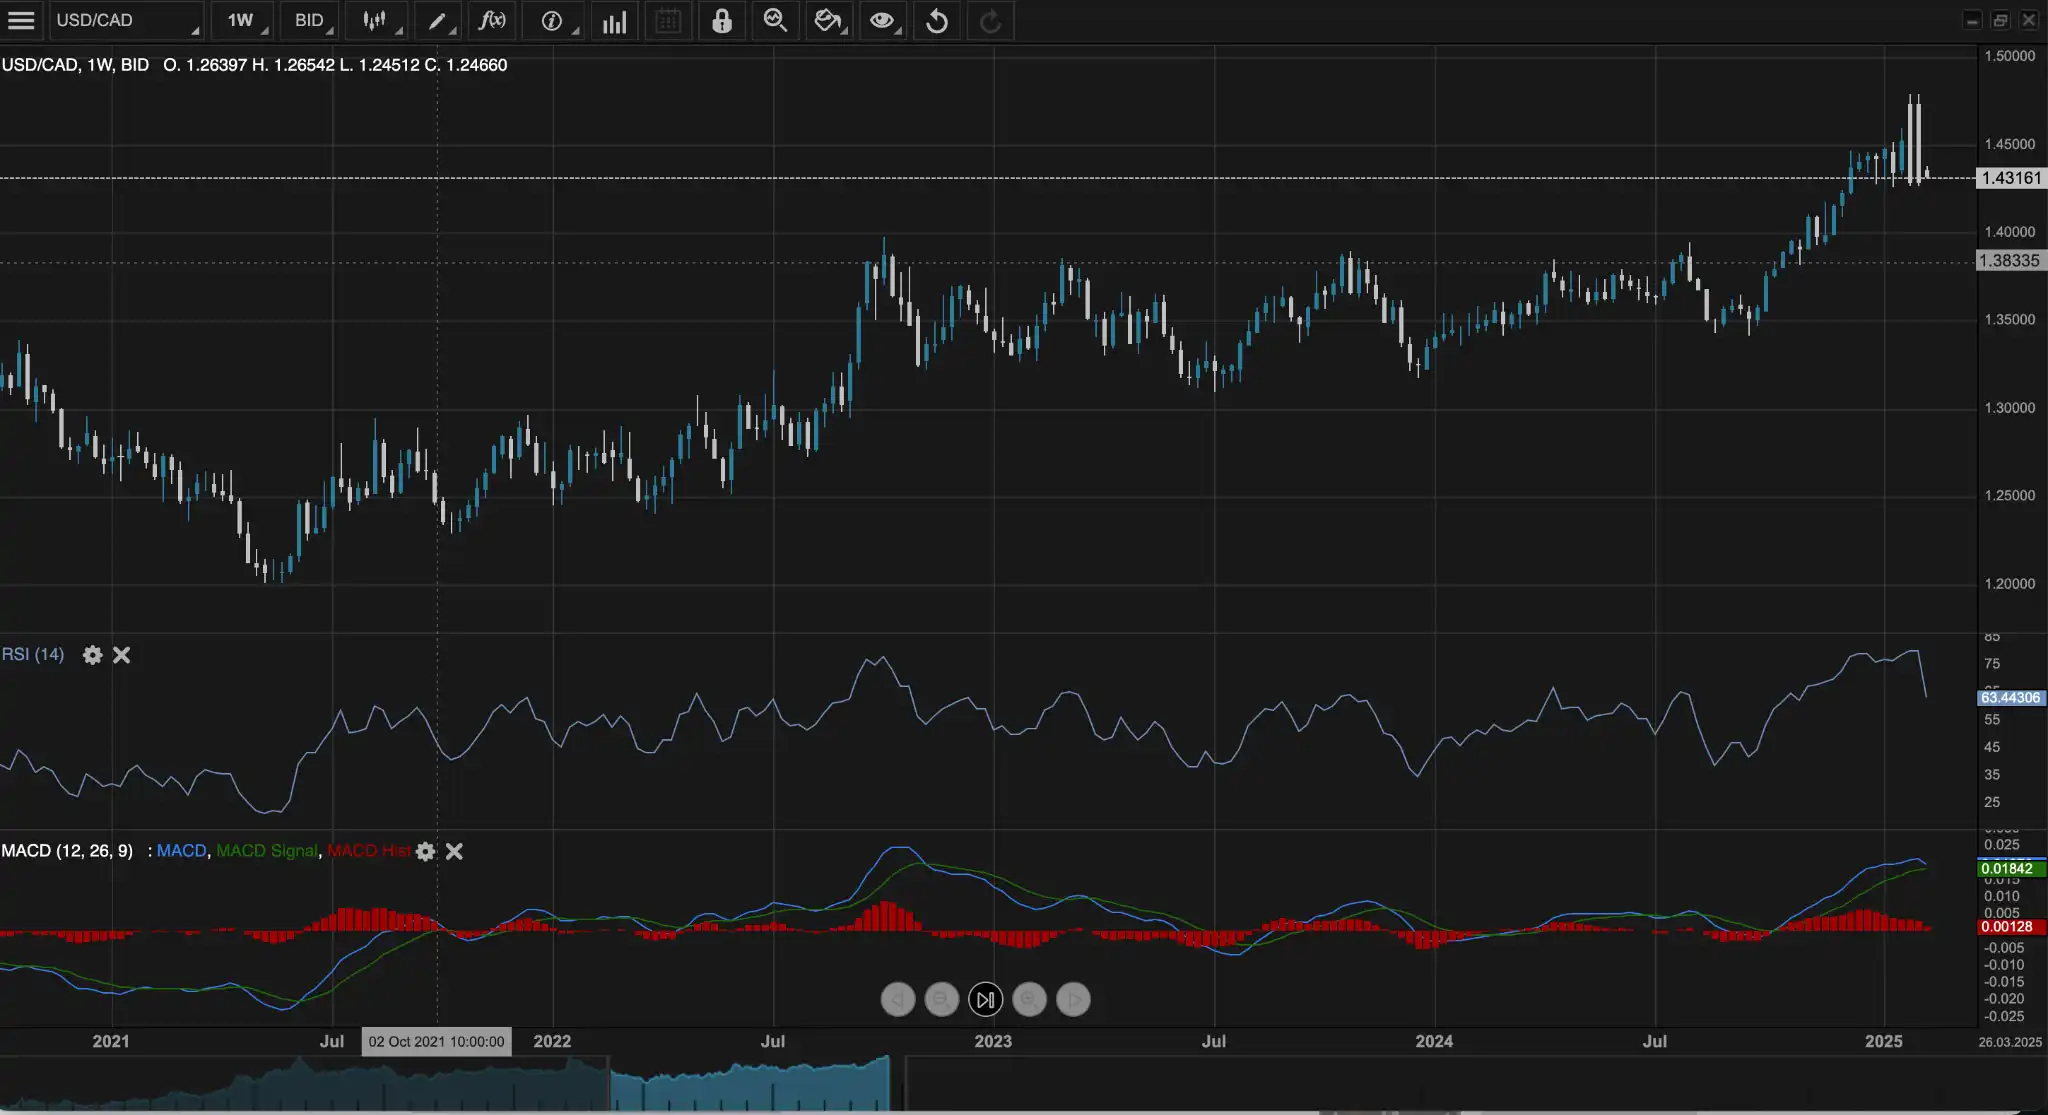Jump to latest bar with skip-forward button
The height and width of the screenshot is (1115, 2048).
click(x=985, y=999)
